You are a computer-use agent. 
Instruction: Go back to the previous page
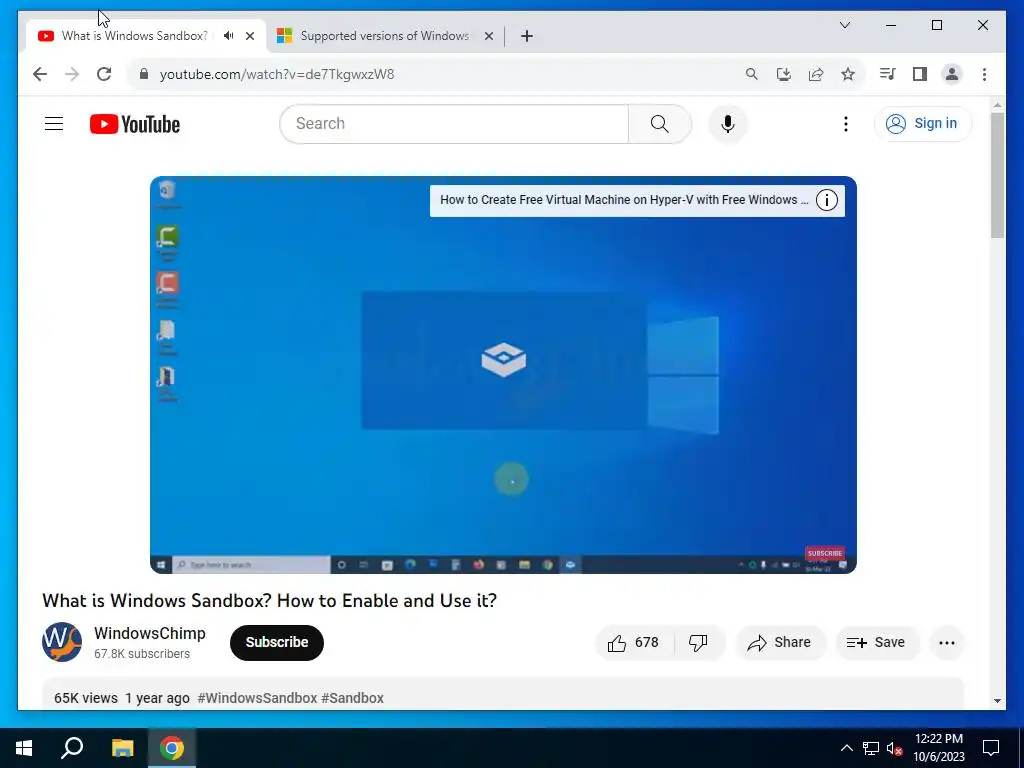(40, 74)
